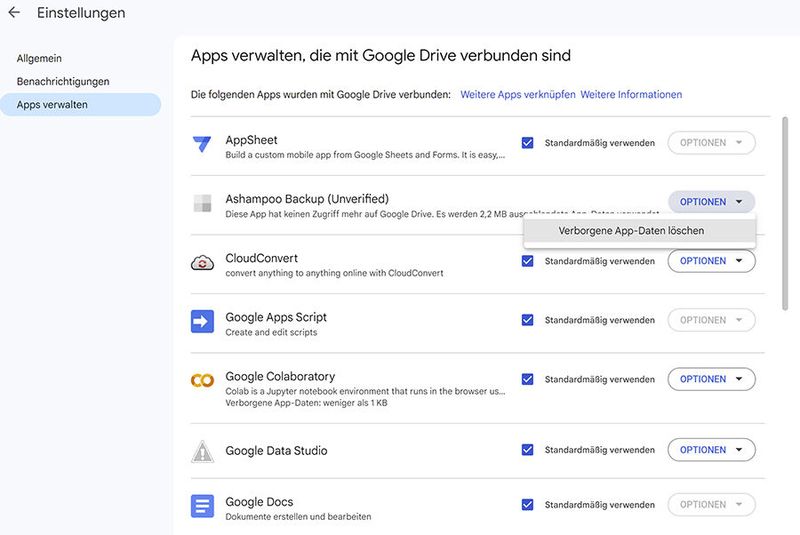Screen dimensions: 800x535
Task: Click the Ashampoo Backup placeholder icon
Action: [x=202, y=203]
